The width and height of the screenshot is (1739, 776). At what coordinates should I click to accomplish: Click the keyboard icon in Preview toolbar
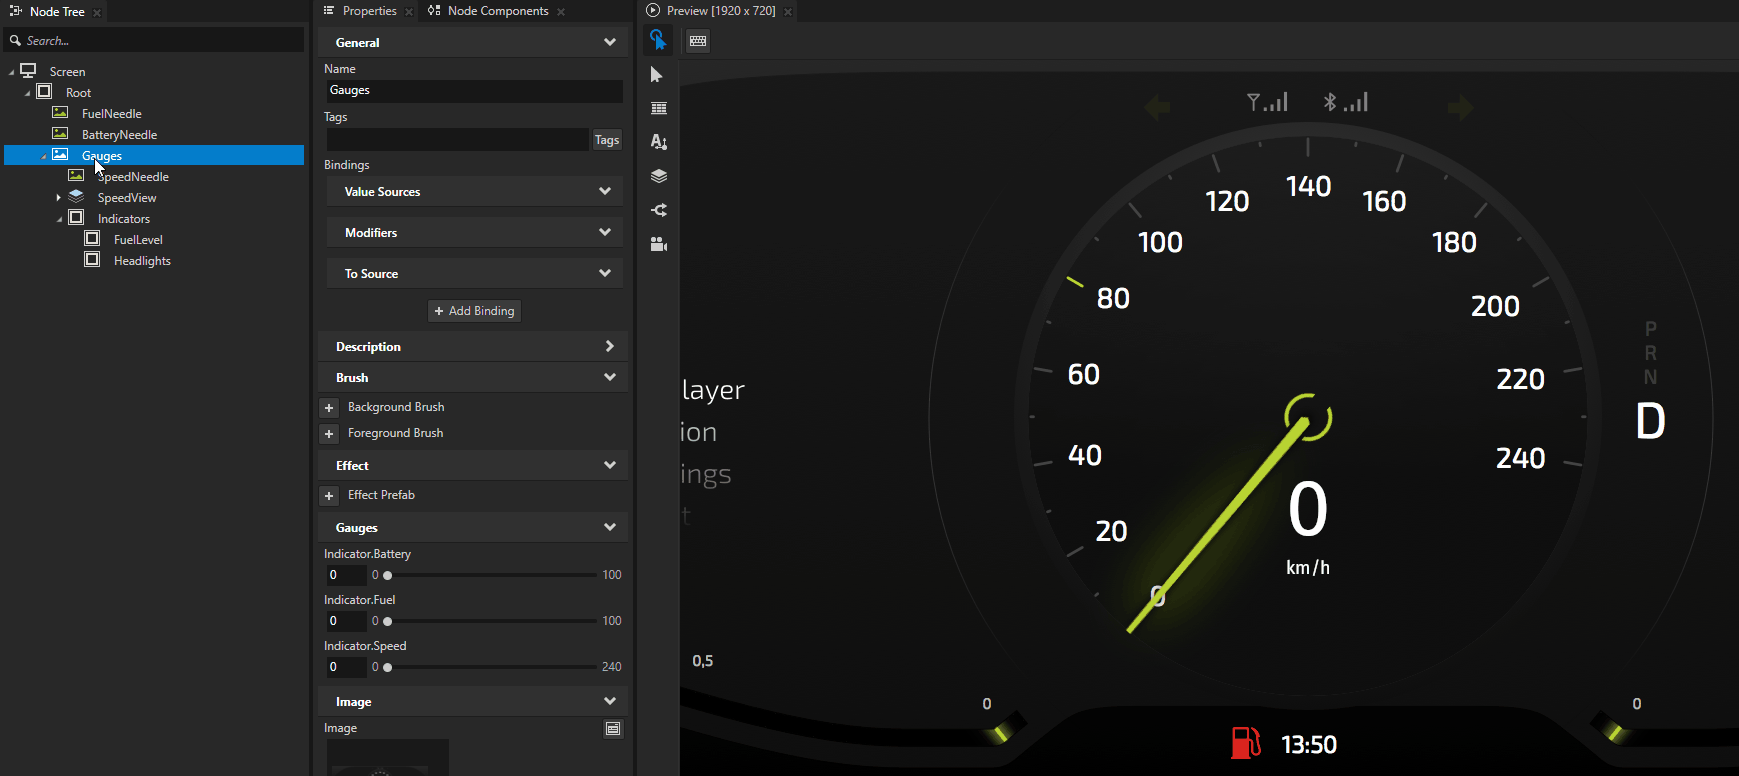[698, 41]
